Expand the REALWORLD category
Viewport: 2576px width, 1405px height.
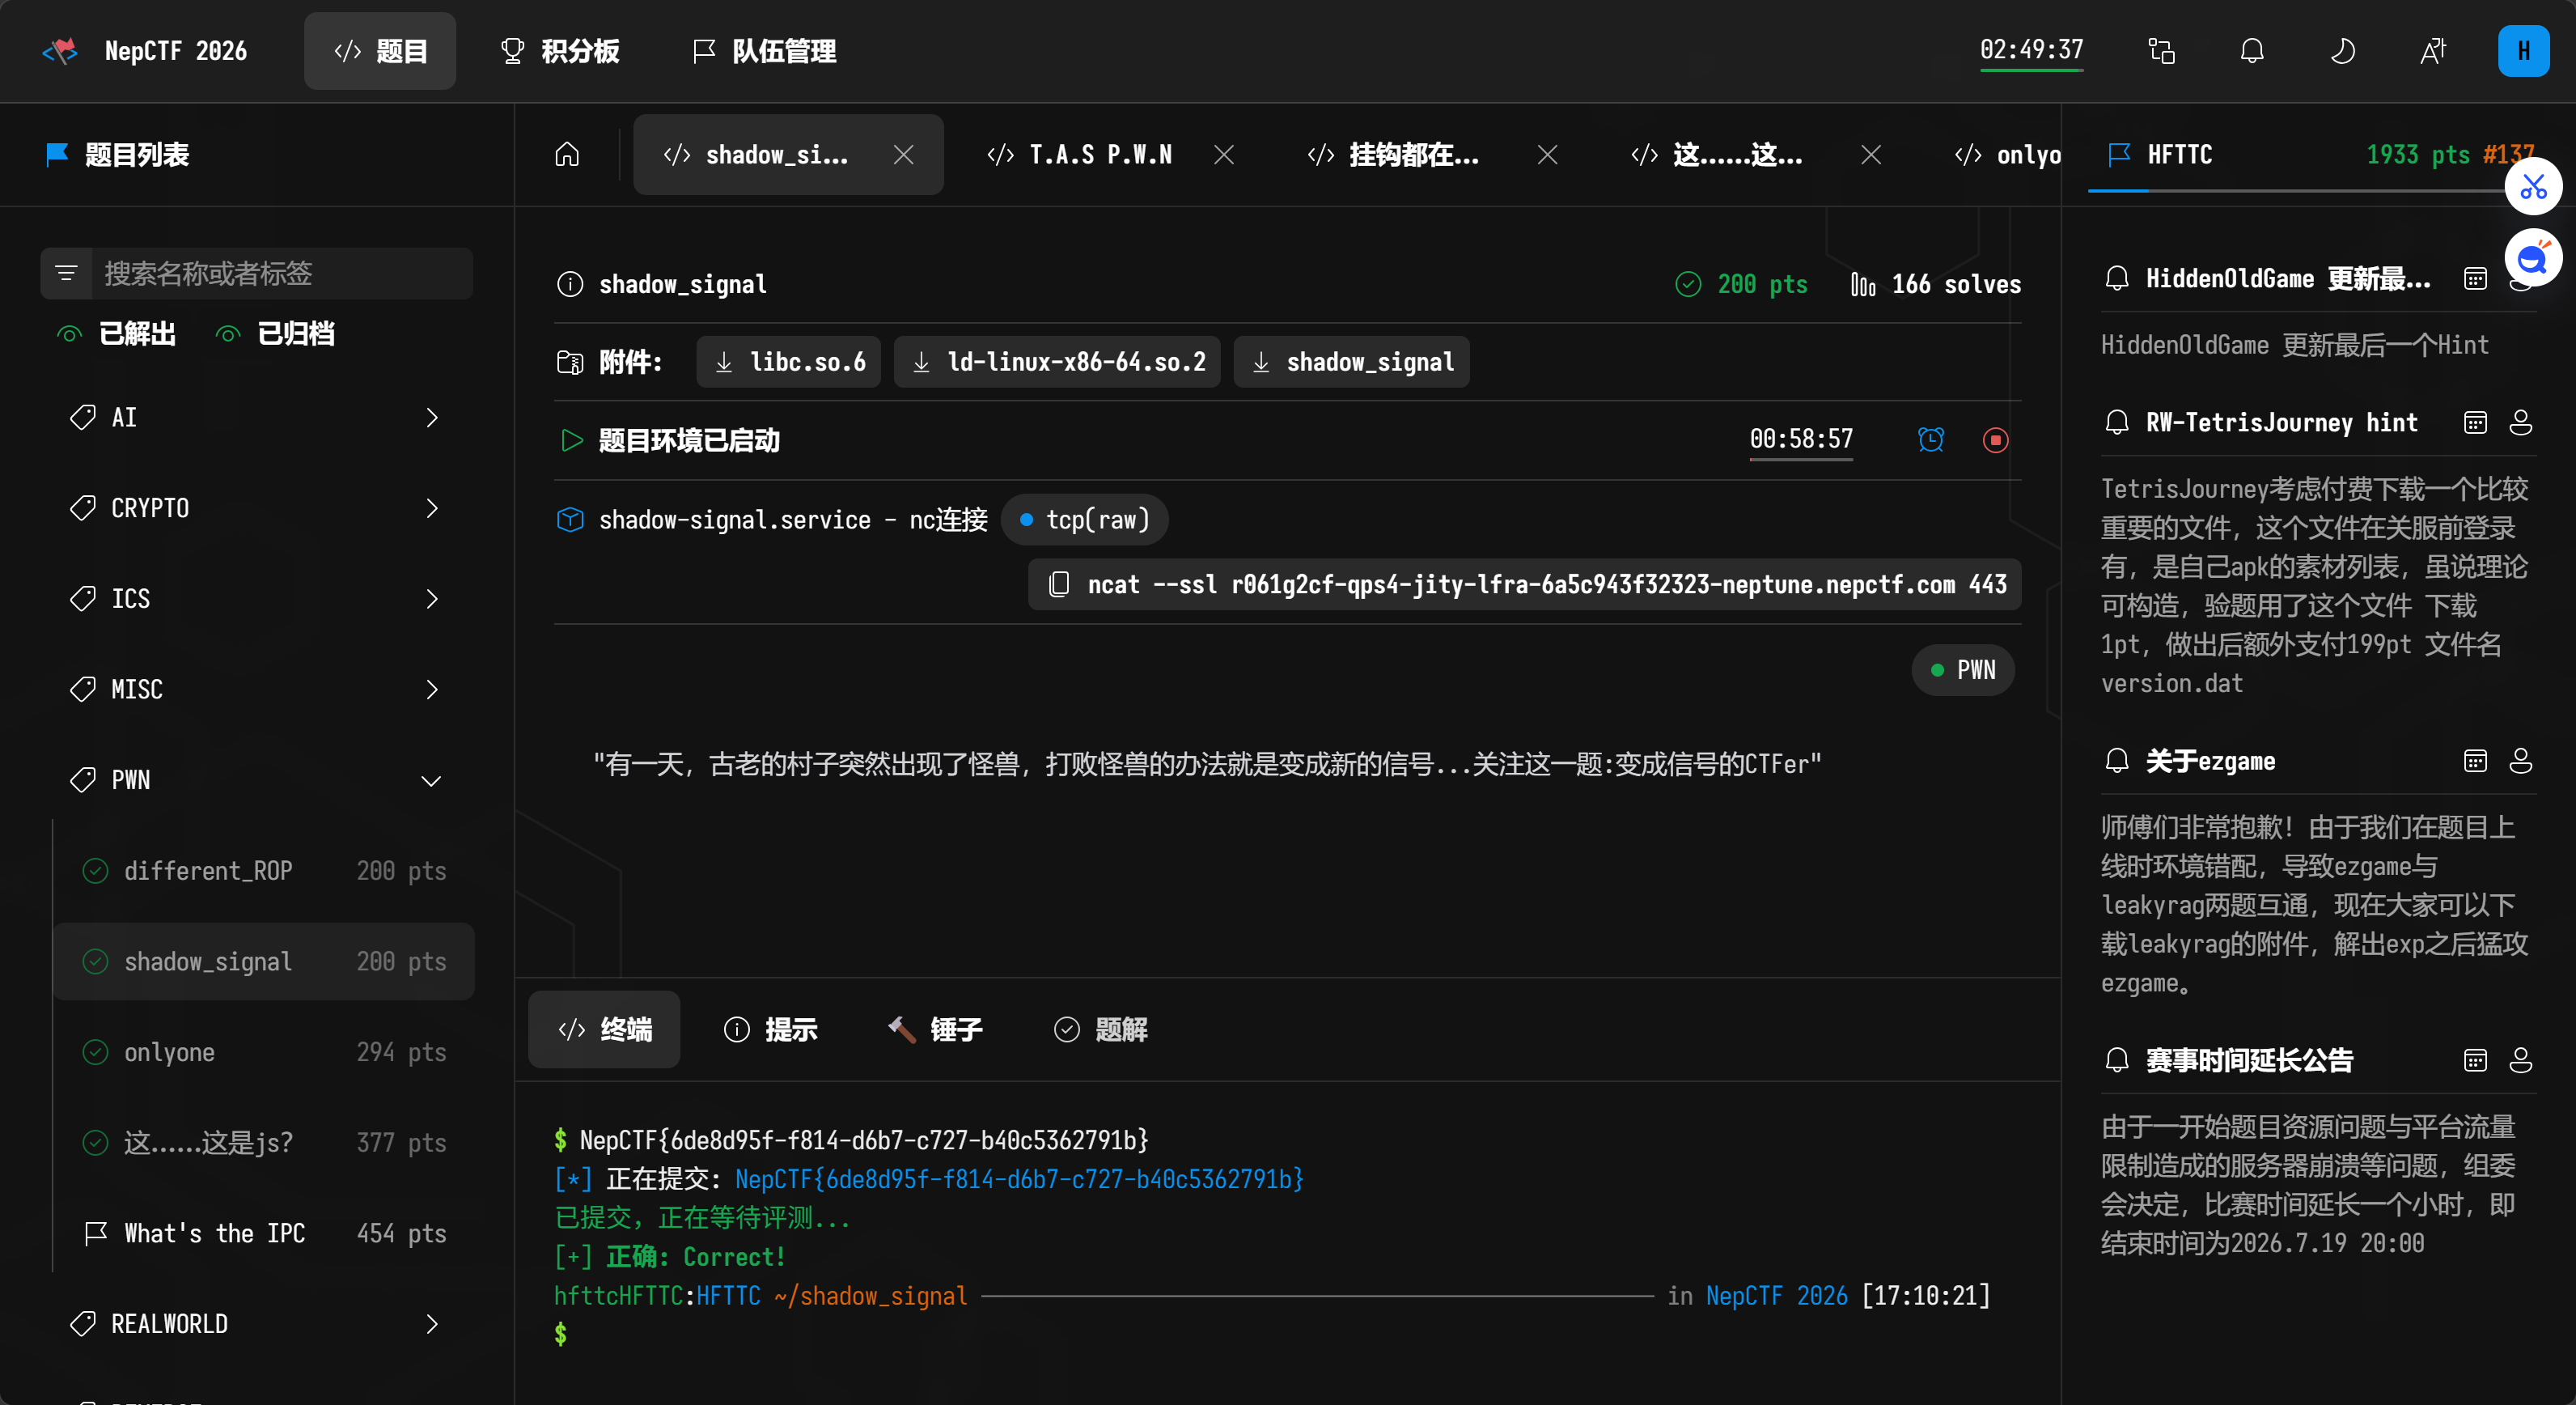click(x=257, y=1324)
